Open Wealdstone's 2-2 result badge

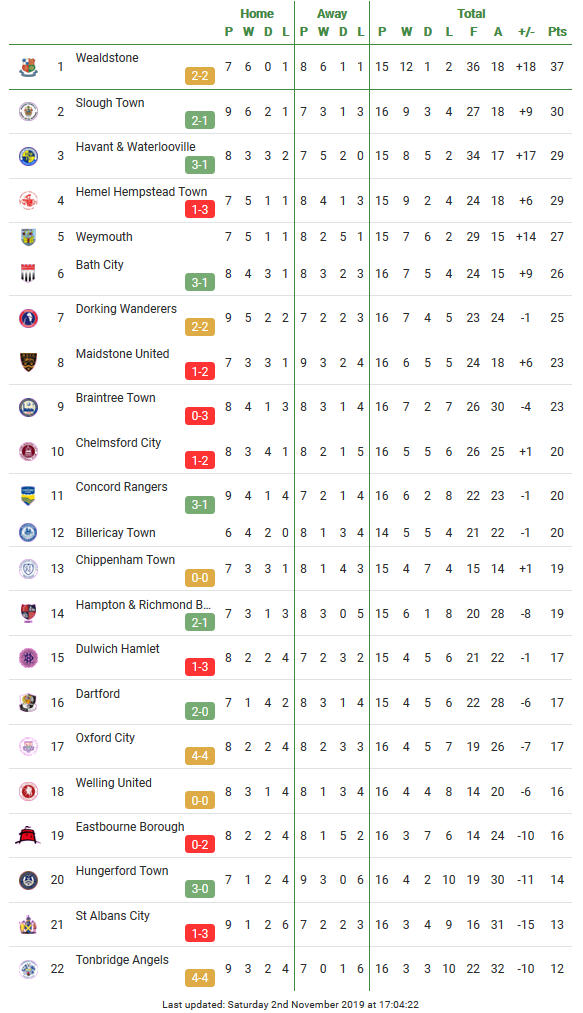[x=200, y=76]
